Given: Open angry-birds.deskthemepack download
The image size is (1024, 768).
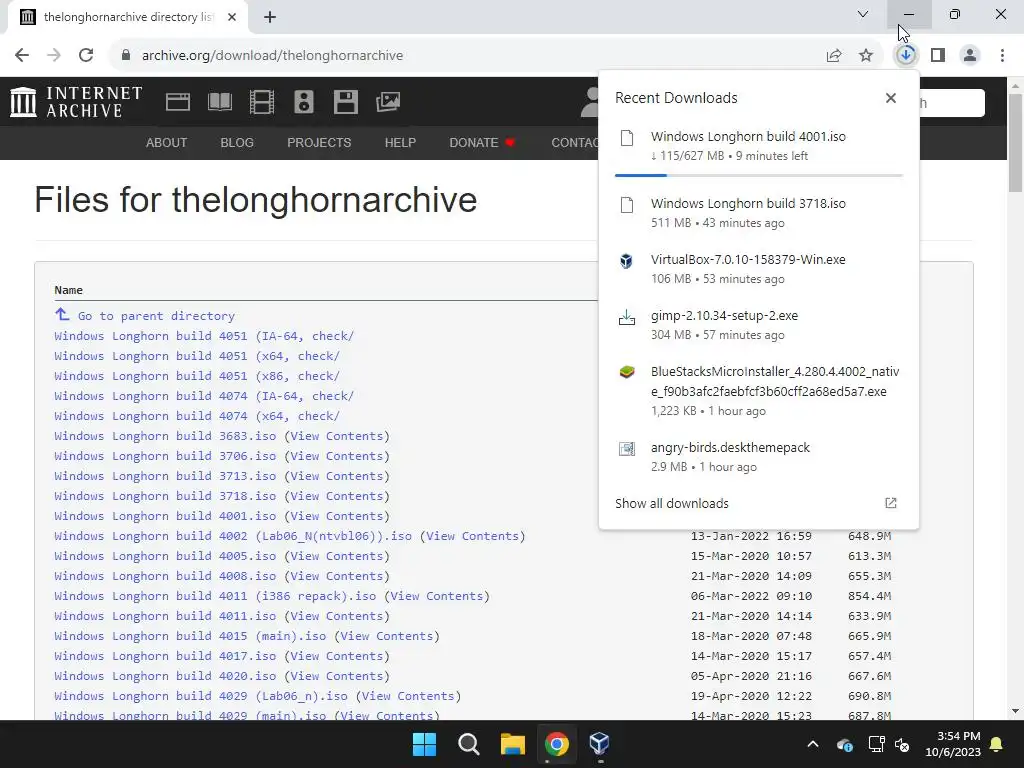Looking at the screenshot, I should [758, 456].
